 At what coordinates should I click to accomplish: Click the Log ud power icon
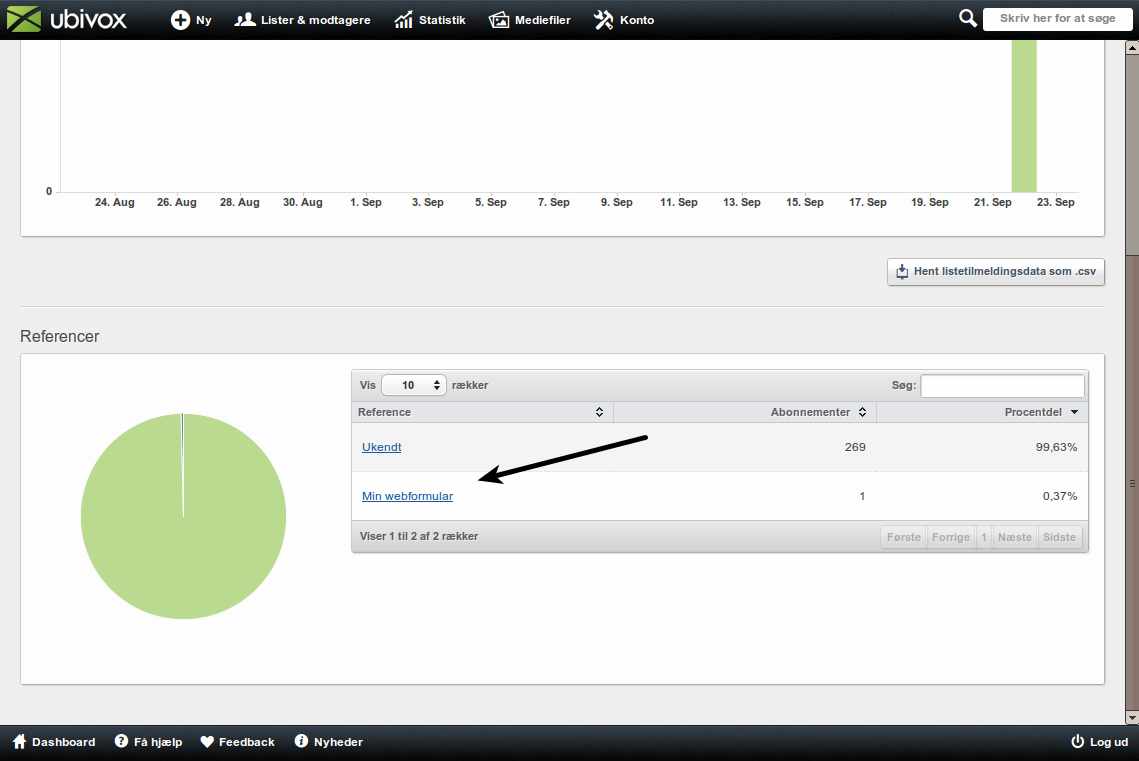pyautogui.click(x=1077, y=741)
